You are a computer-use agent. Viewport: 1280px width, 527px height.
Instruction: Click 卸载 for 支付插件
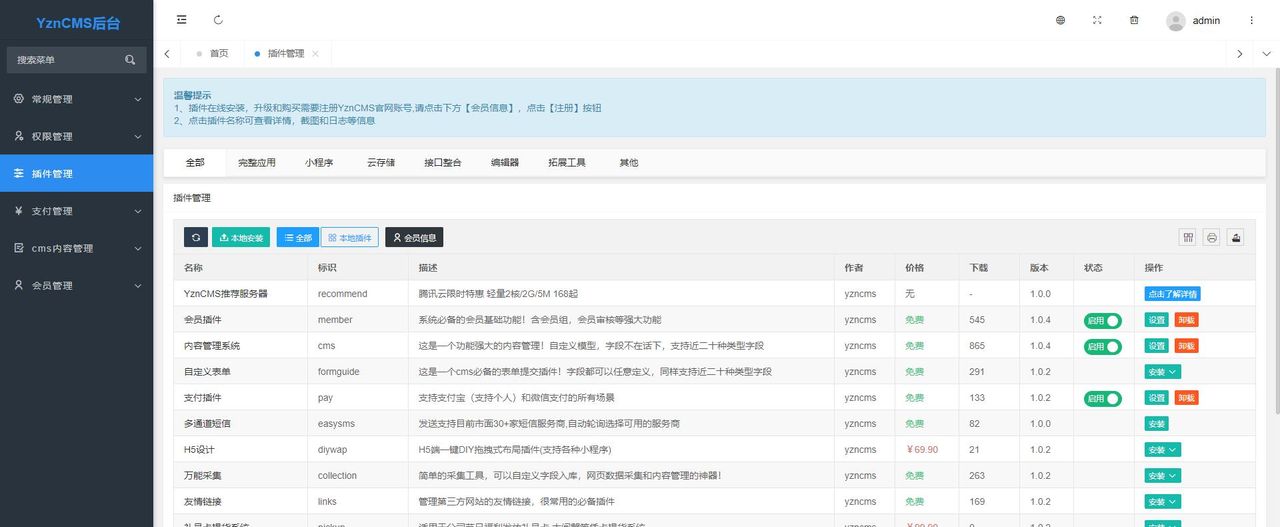click(x=1186, y=398)
